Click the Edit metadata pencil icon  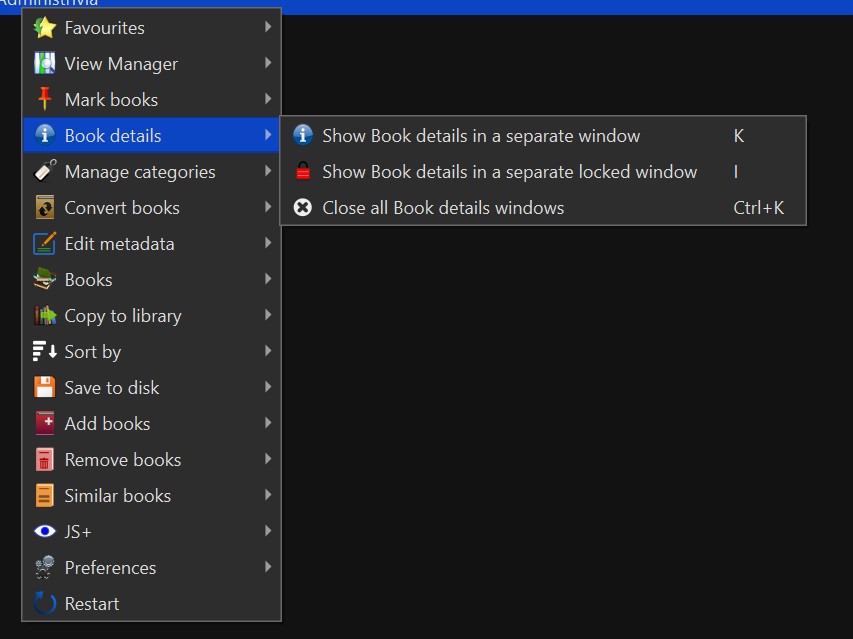click(x=45, y=244)
